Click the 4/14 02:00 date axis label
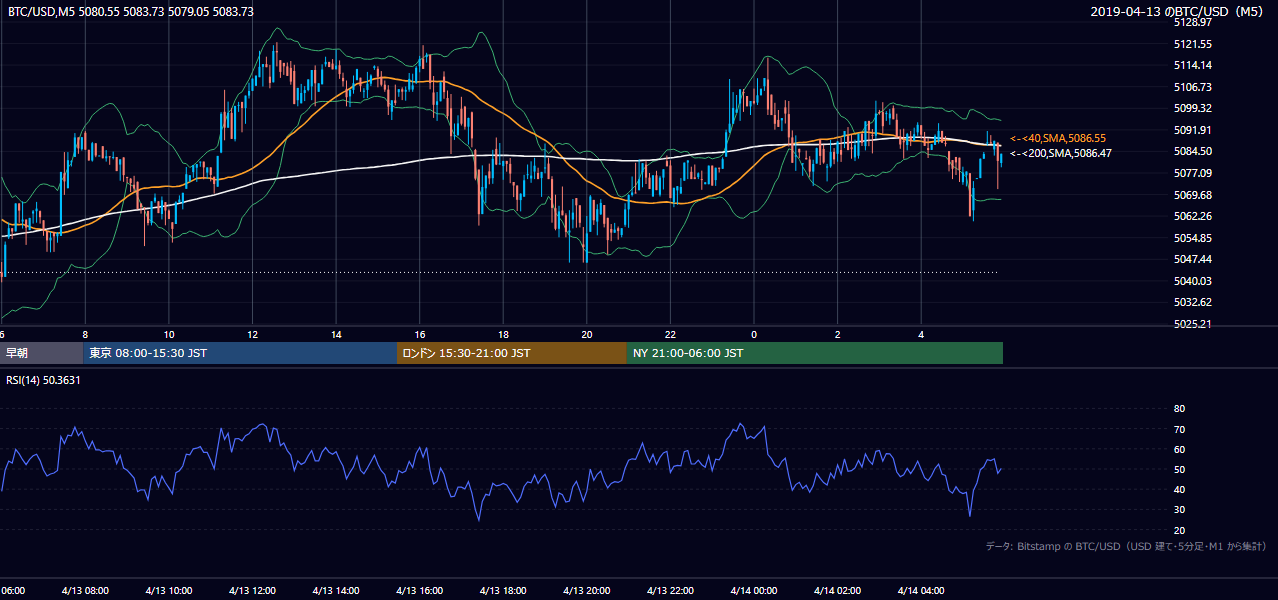The image size is (1278, 600). pos(838,591)
